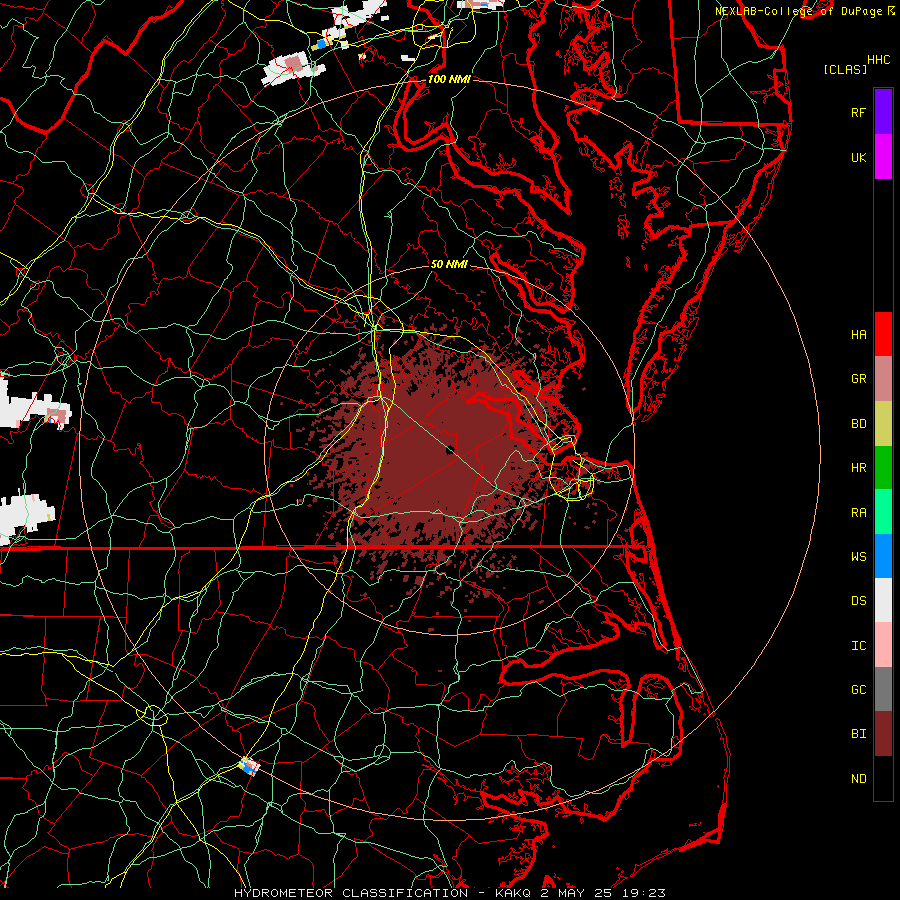Click the BD legend label
The width and height of the screenshot is (900, 900).
pos(858,424)
